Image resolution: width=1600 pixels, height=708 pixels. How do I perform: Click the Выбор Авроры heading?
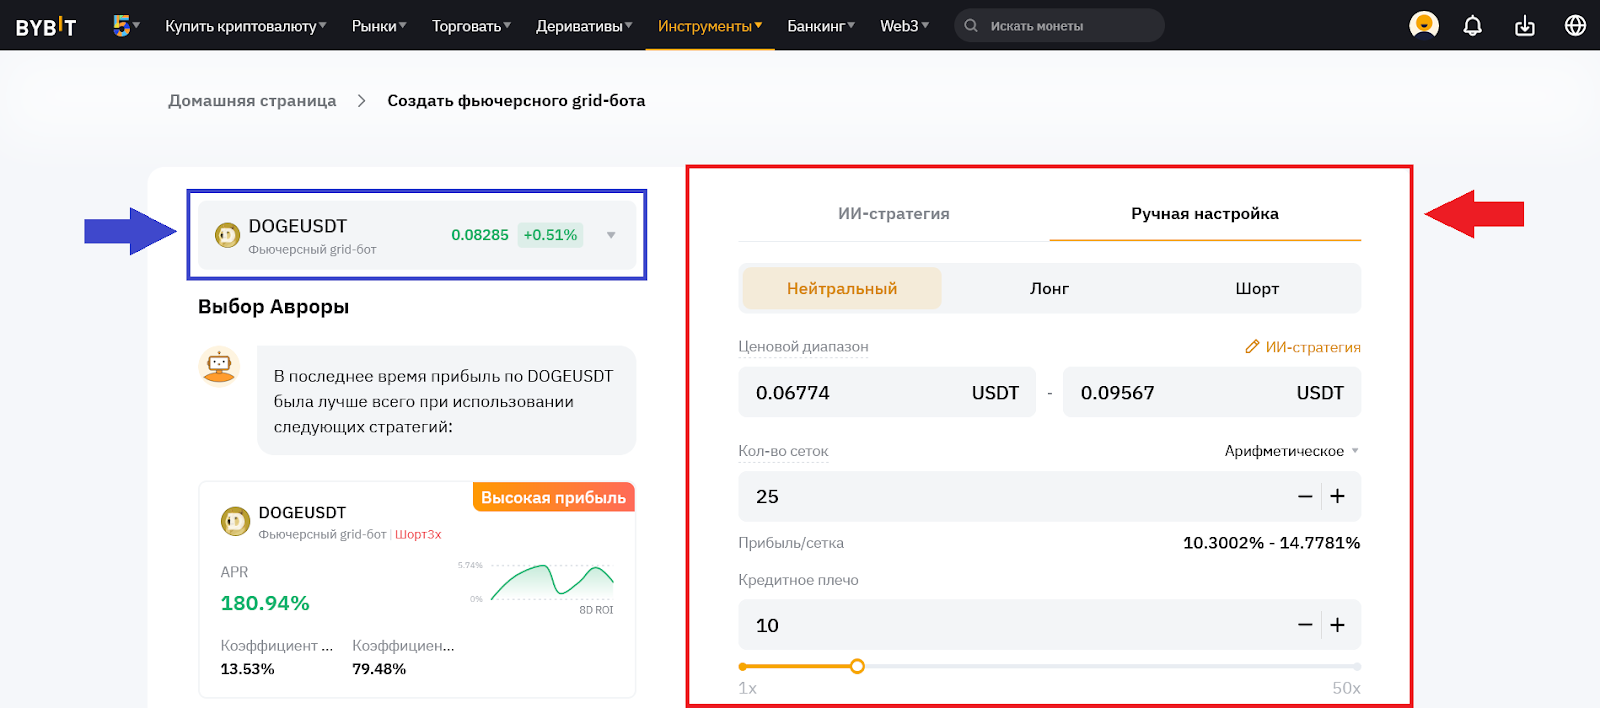273,307
